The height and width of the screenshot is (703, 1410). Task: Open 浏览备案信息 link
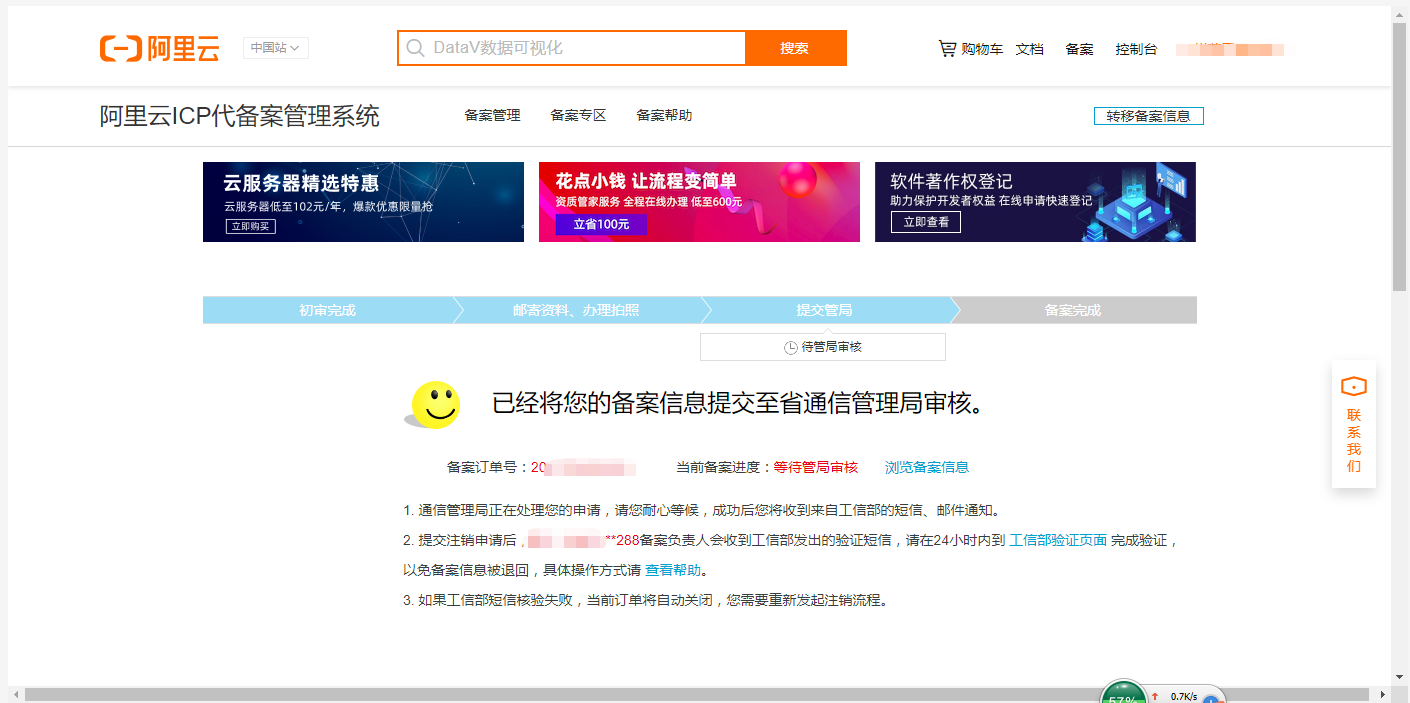click(x=927, y=467)
